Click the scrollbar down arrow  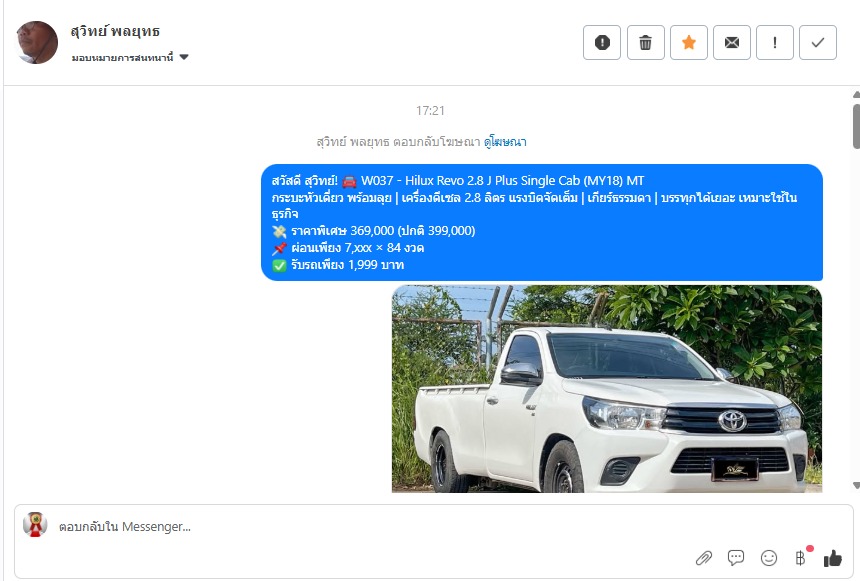pos(856,486)
